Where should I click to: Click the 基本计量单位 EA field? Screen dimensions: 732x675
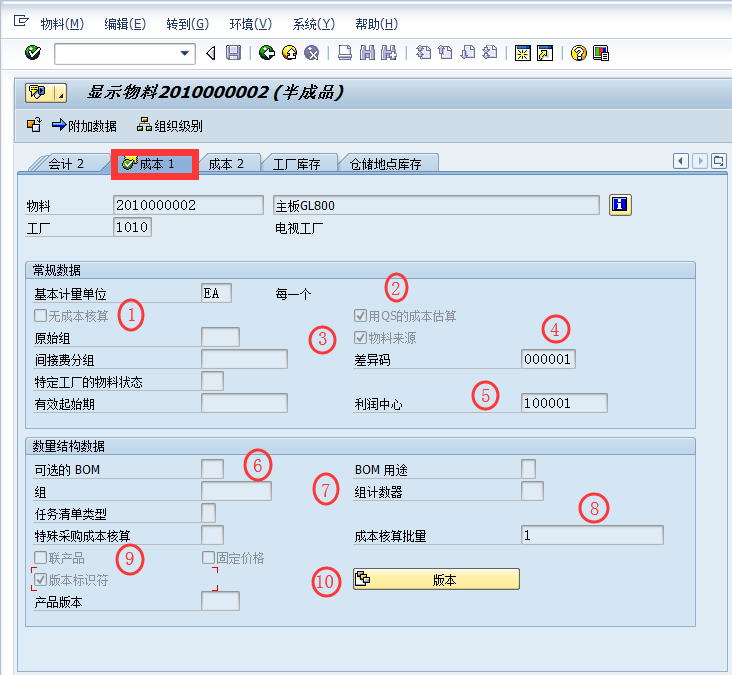pyautogui.click(x=216, y=293)
